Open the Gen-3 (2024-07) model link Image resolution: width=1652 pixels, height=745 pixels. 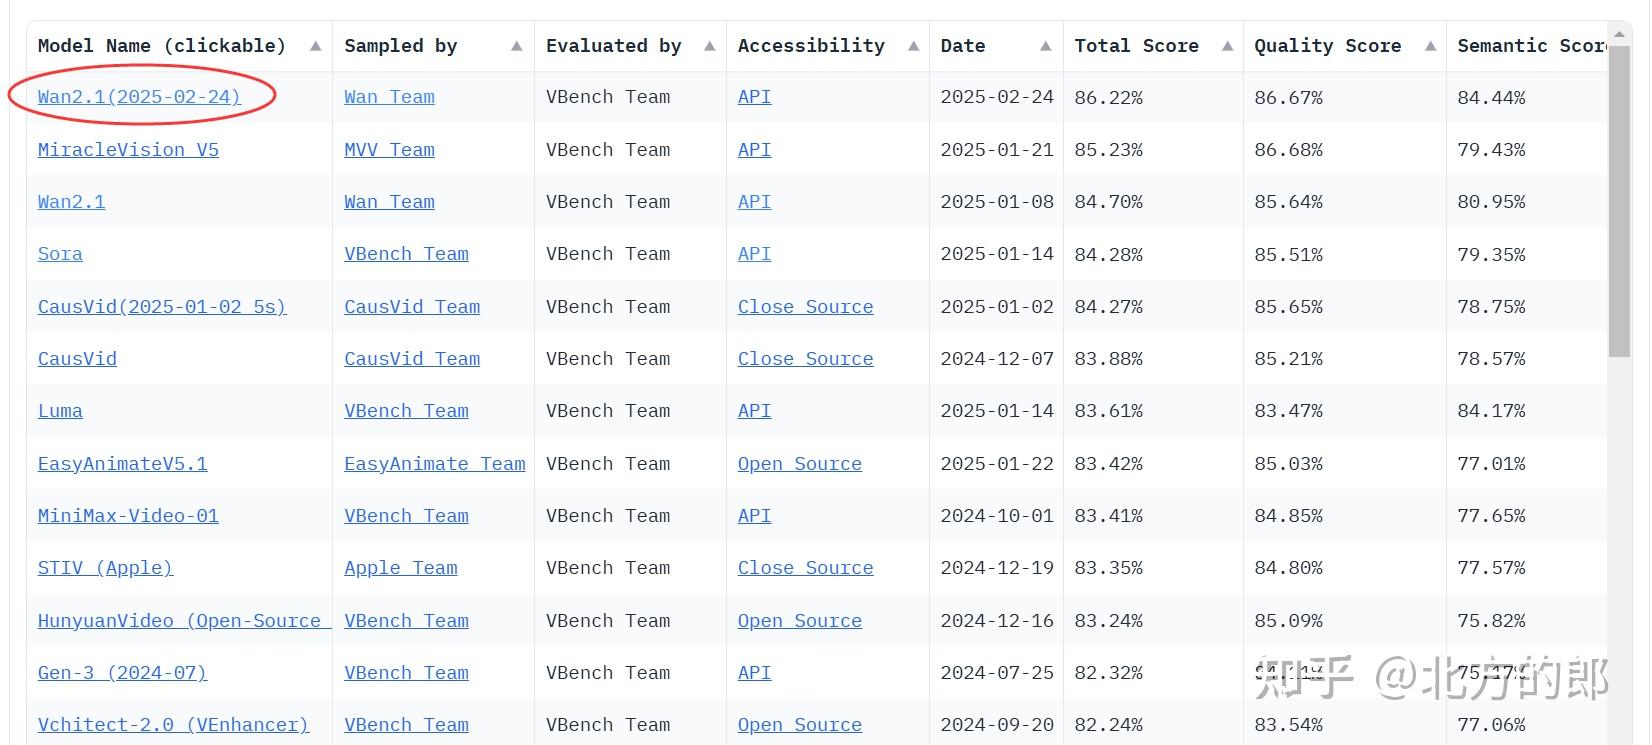[x=122, y=673]
